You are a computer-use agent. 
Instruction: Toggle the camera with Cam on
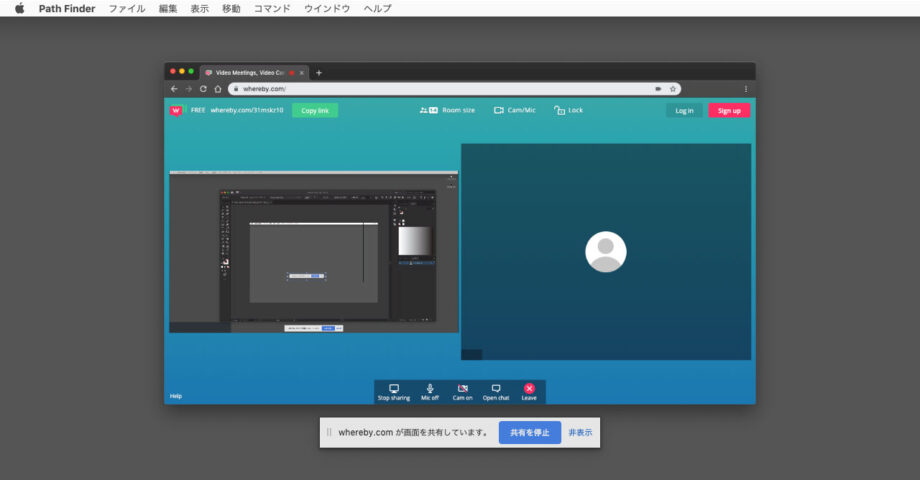(462, 393)
